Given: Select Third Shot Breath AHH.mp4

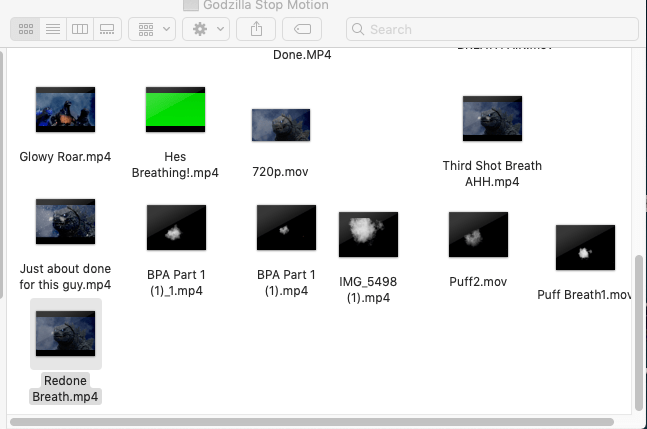Looking at the screenshot, I should [x=492, y=119].
